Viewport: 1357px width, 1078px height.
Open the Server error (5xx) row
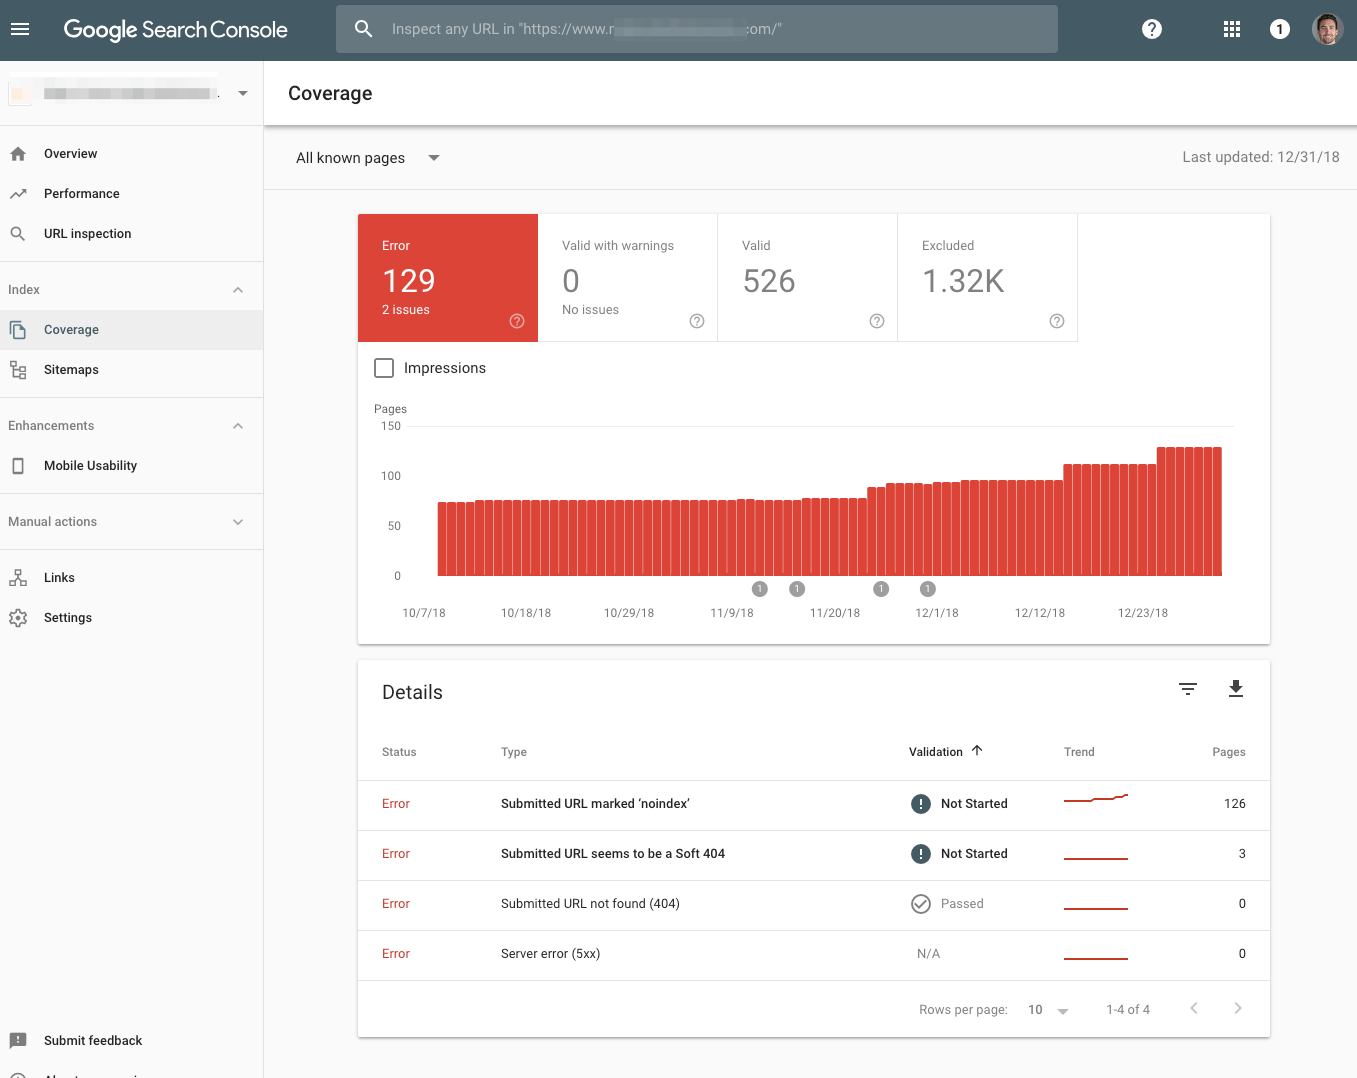point(814,955)
